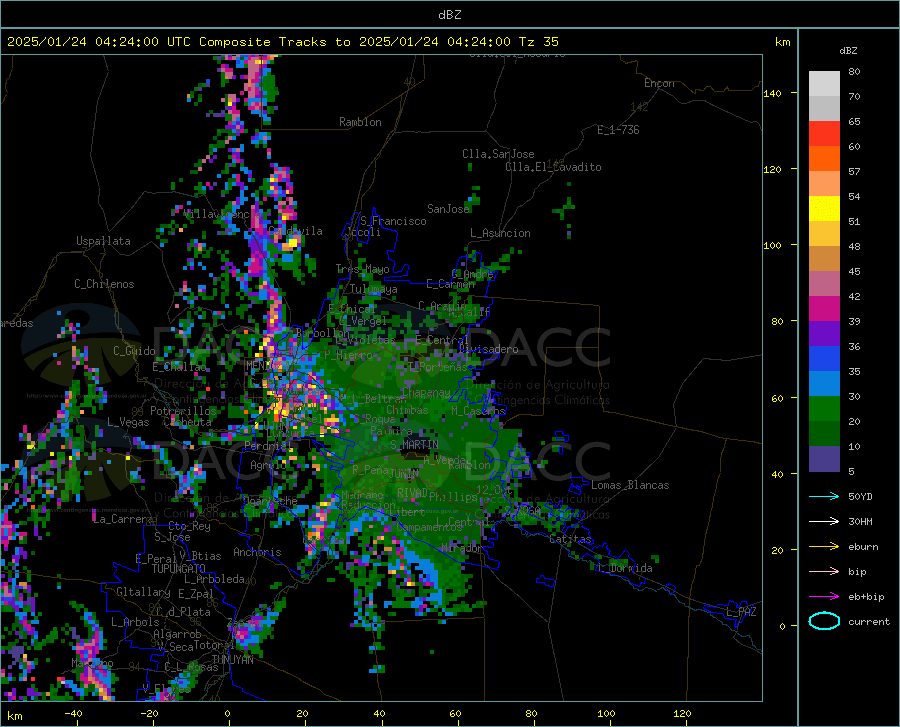This screenshot has height=727, width=900.
Task: Select the L_Asuncion map label
Action: tap(500, 233)
